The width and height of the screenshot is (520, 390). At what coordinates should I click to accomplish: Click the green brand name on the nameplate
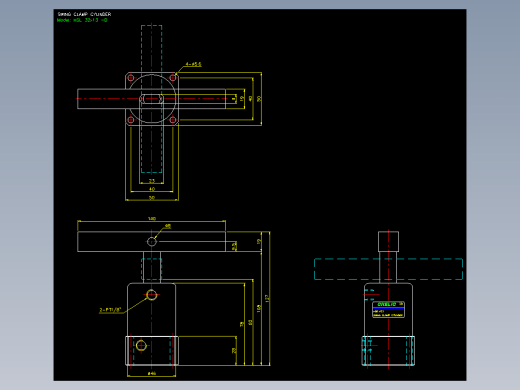pyautogui.click(x=387, y=304)
